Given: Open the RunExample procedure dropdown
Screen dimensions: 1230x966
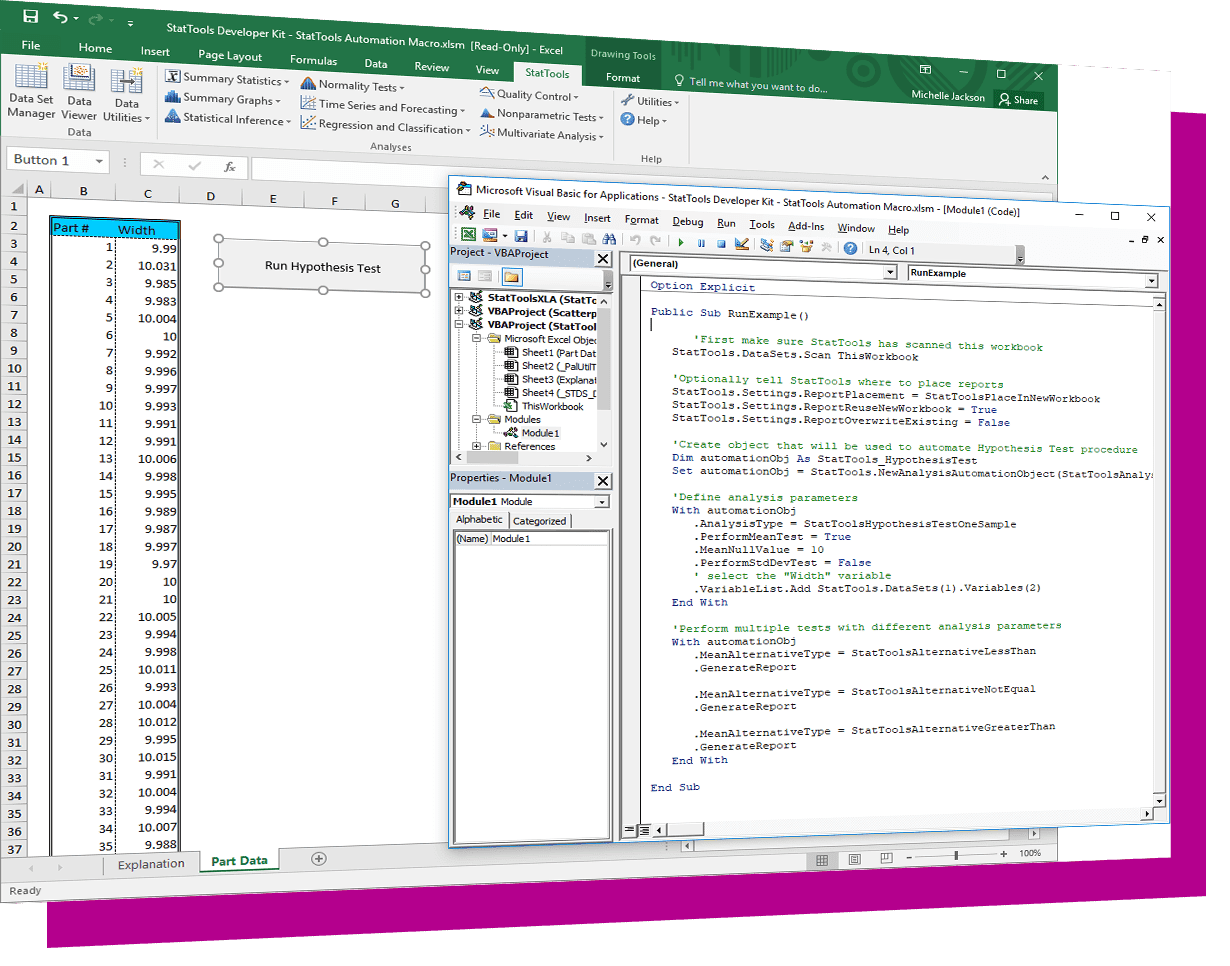Looking at the screenshot, I should 1032,274.
